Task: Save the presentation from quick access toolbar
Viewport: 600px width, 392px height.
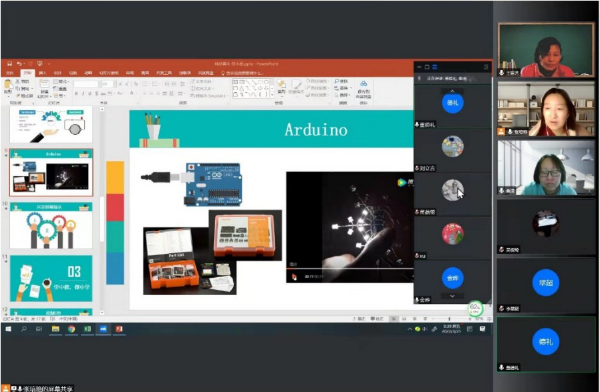Action: 10,64
